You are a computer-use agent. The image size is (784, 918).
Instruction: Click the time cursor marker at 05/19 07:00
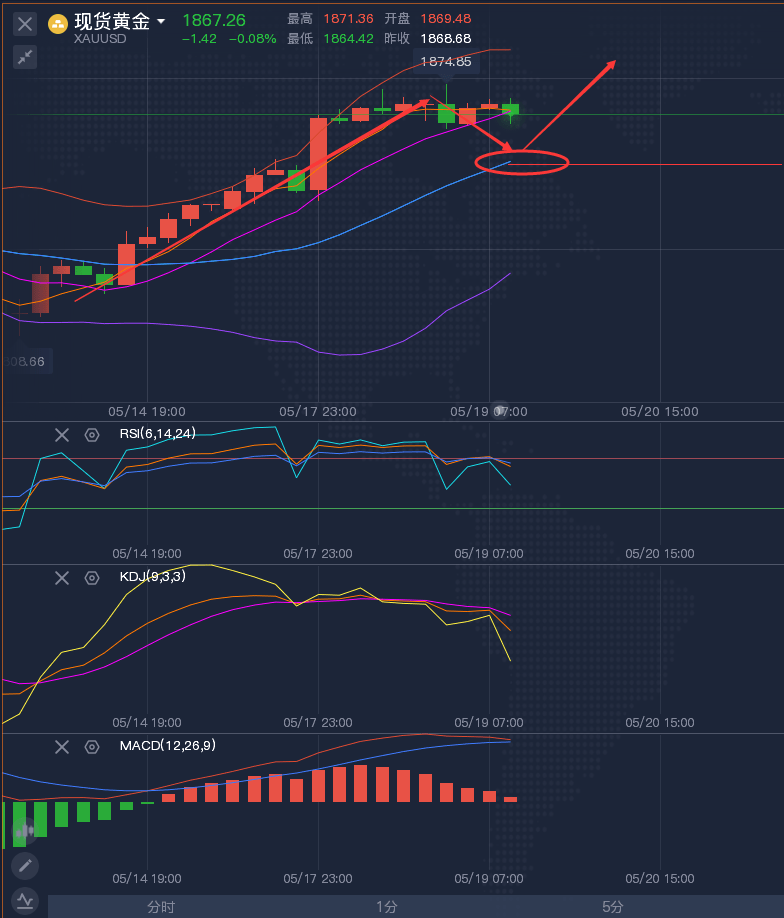coord(500,410)
